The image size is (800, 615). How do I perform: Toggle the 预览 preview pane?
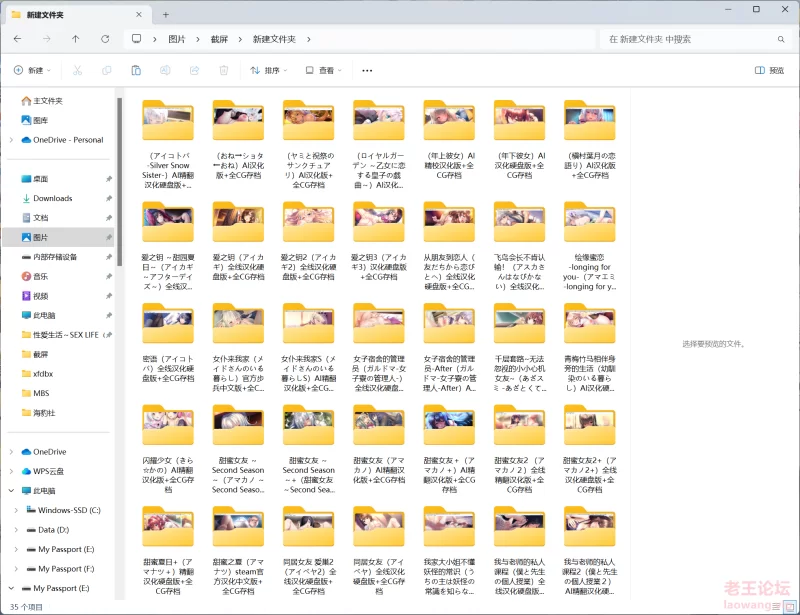click(769, 70)
